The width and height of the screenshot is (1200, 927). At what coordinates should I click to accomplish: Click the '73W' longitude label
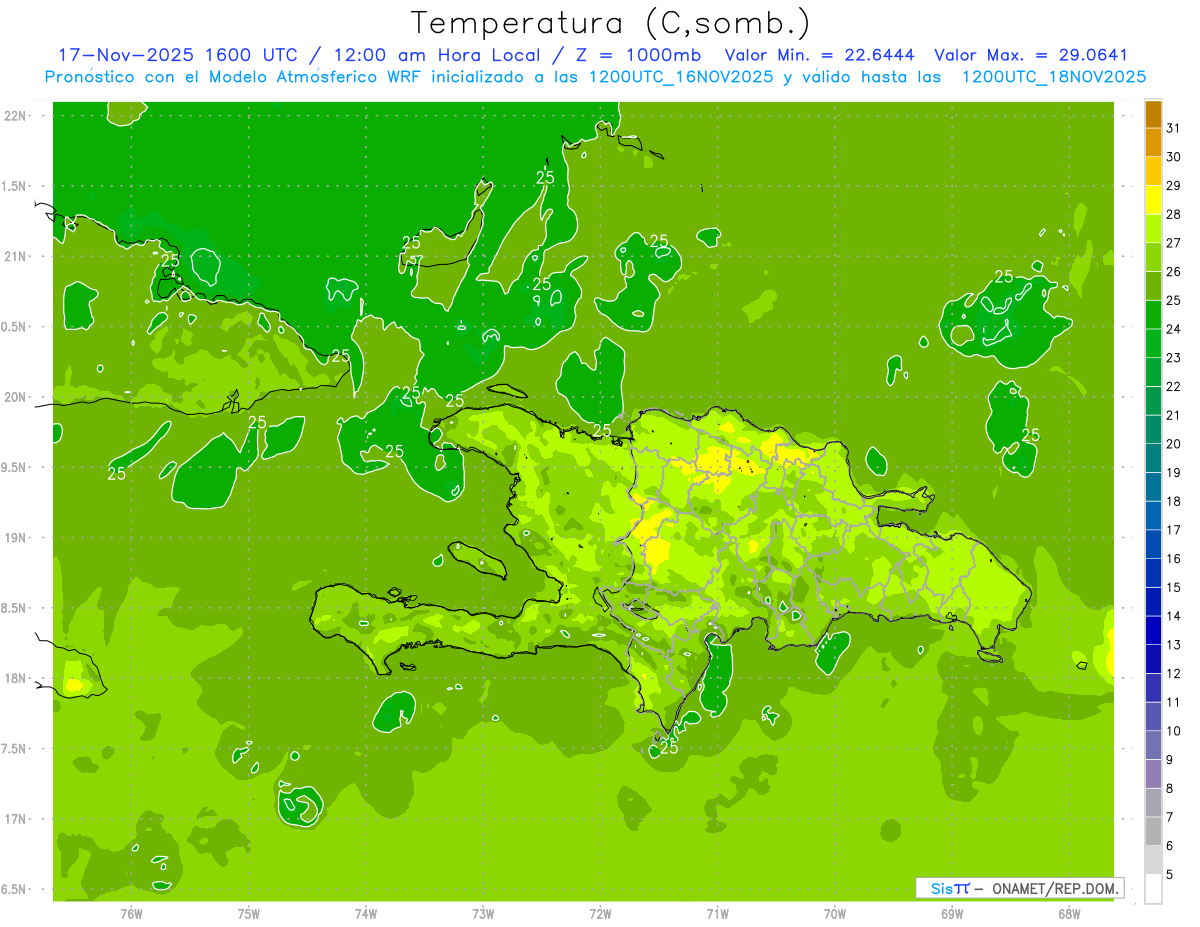coord(483,913)
